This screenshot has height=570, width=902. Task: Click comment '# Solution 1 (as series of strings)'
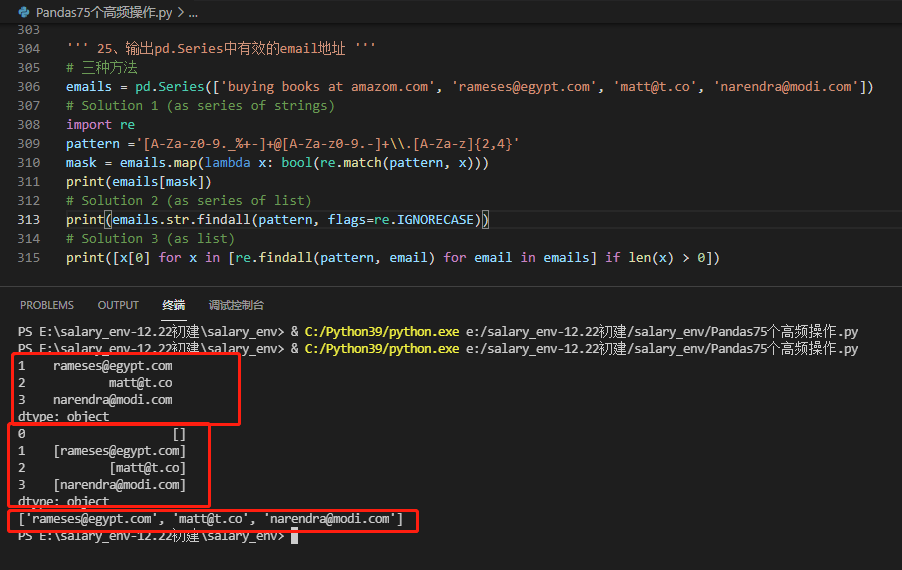tap(200, 105)
